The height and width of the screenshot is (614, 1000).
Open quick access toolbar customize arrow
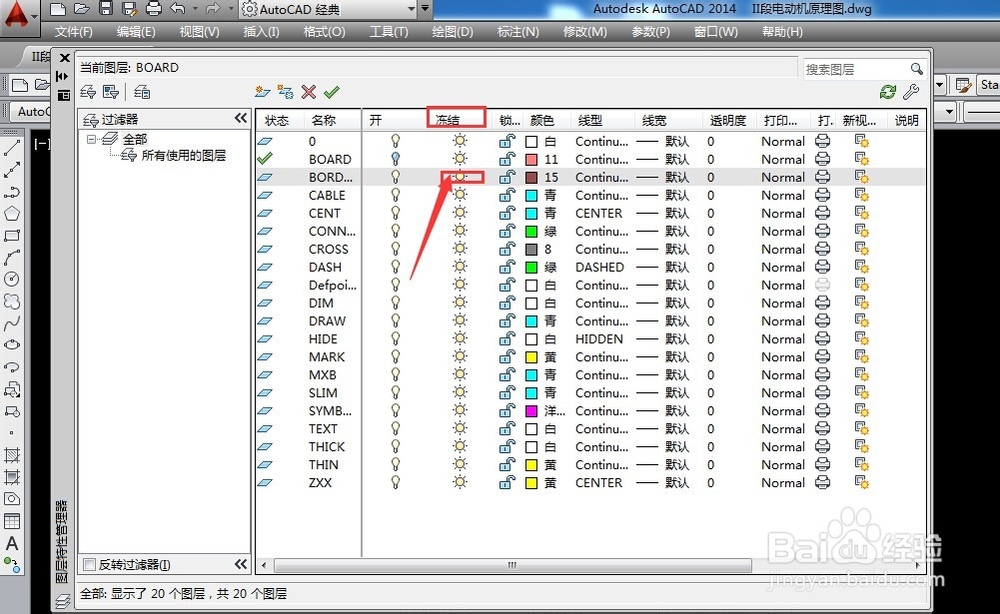[x=425, y=9]
